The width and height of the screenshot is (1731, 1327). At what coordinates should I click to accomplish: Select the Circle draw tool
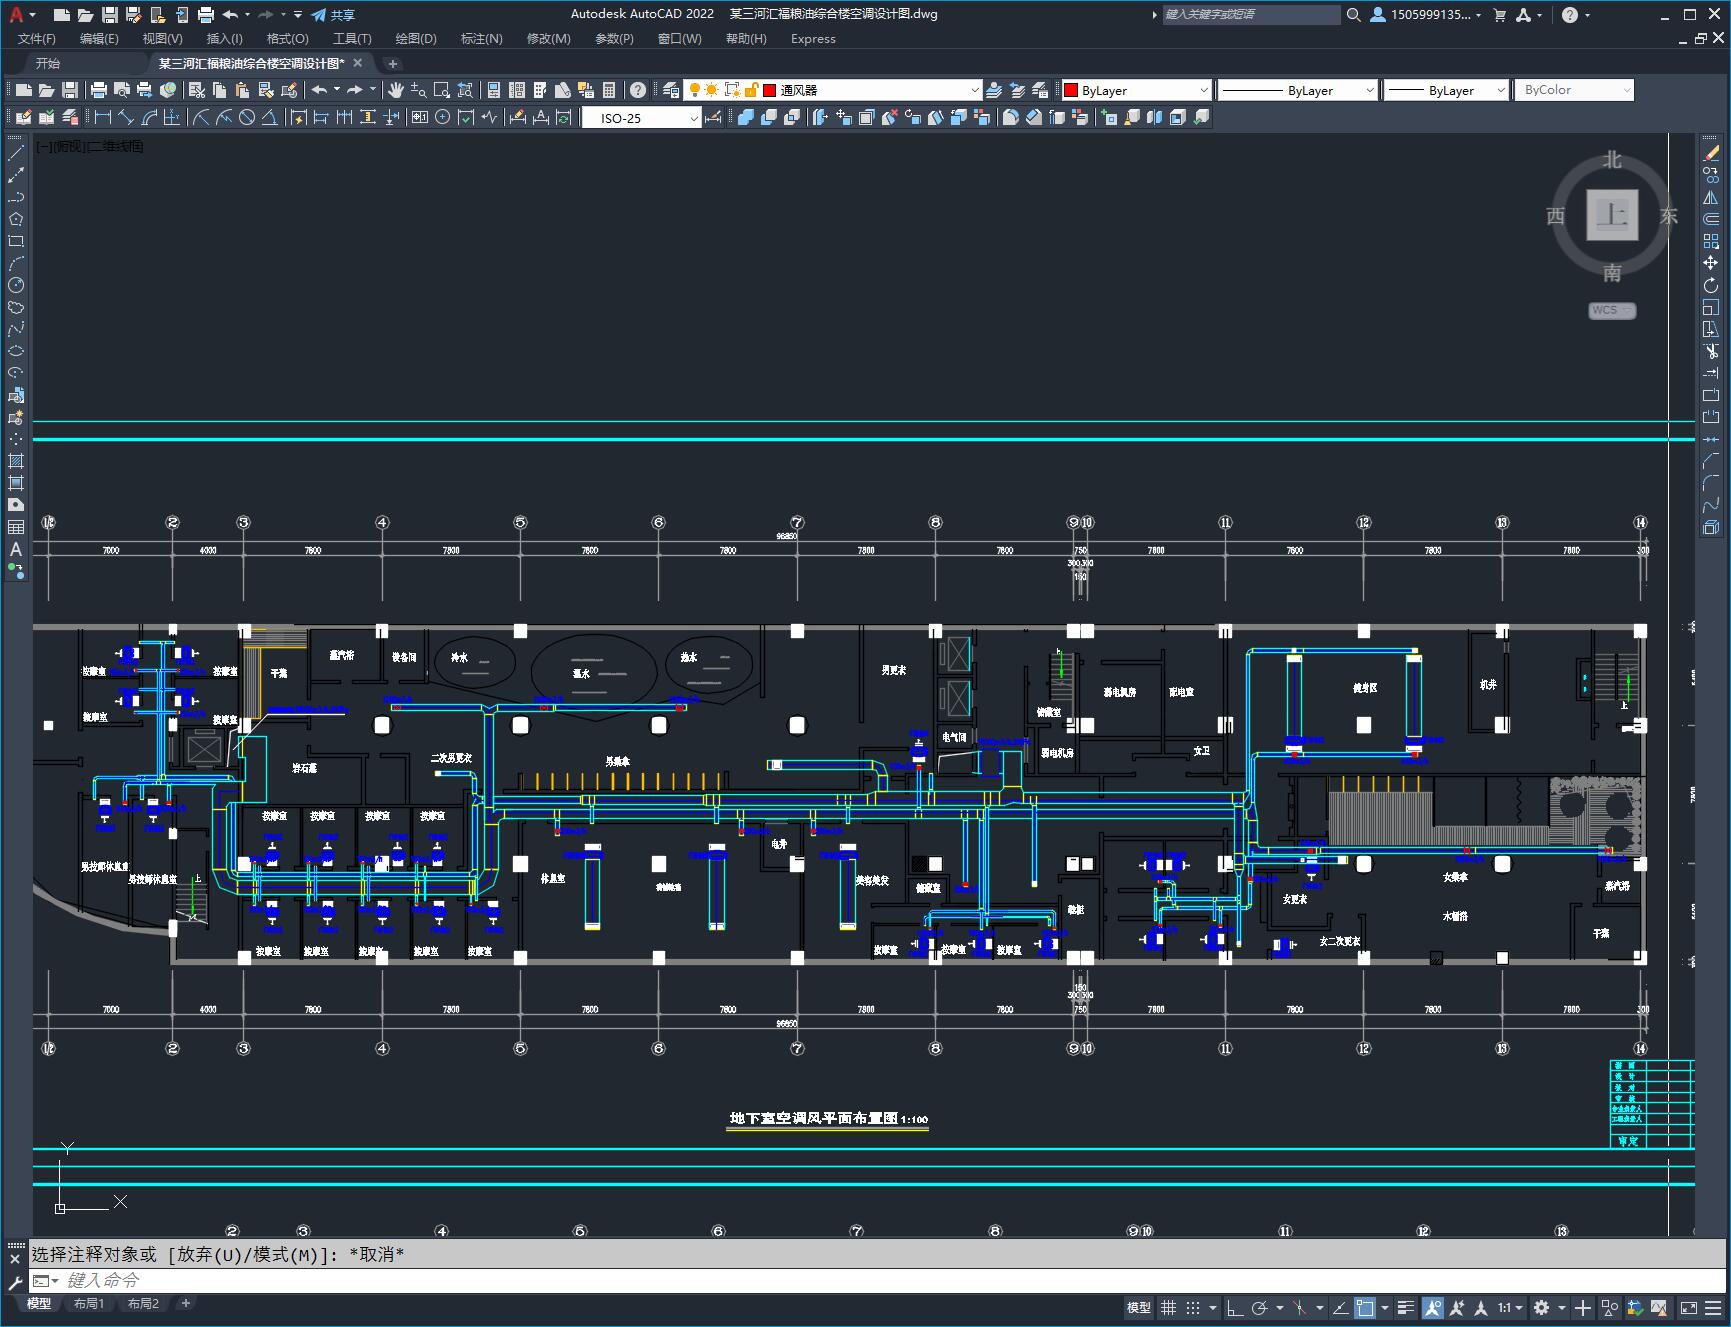[x=16, y=285]
